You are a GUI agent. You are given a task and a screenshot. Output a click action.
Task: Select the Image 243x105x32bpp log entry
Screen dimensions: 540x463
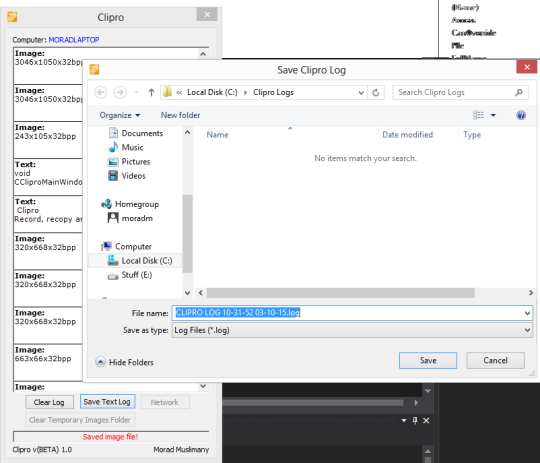coord(48,140)
